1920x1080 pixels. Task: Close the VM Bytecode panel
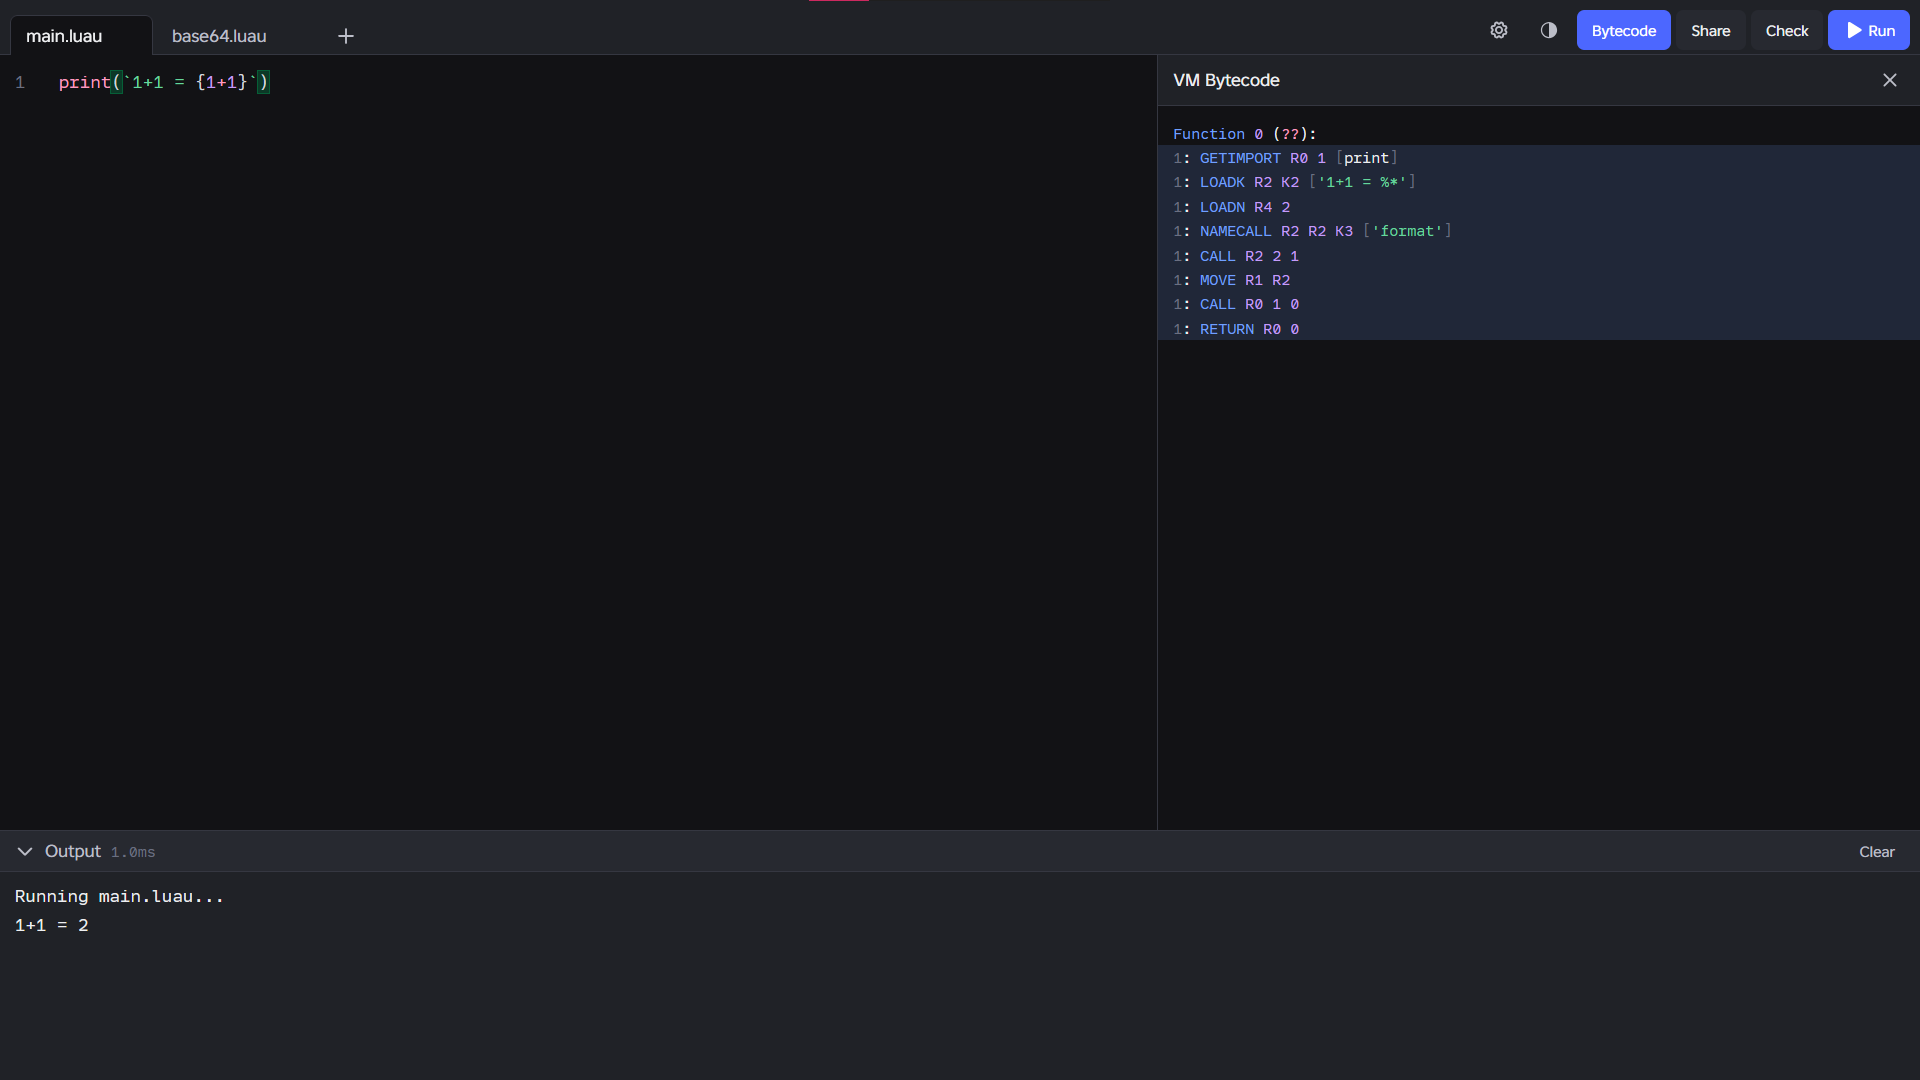point(1889,80)
